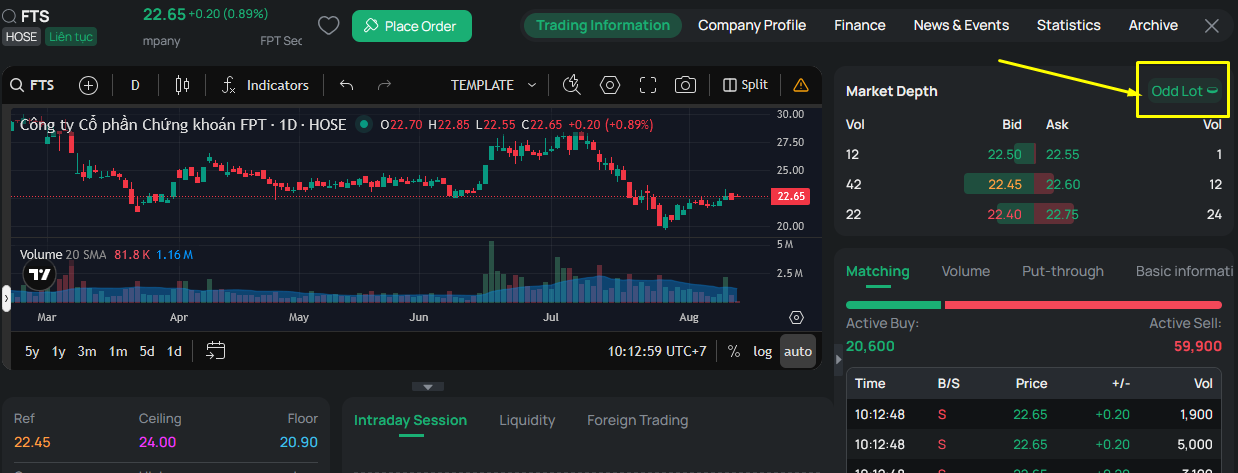
Task: Open the go-to-date calendar icon
Action: 216,351
